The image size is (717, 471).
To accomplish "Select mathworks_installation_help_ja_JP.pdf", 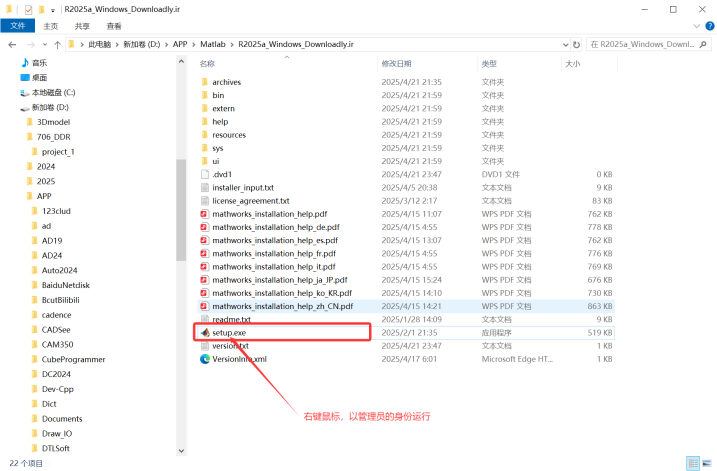I will point(279,280).
